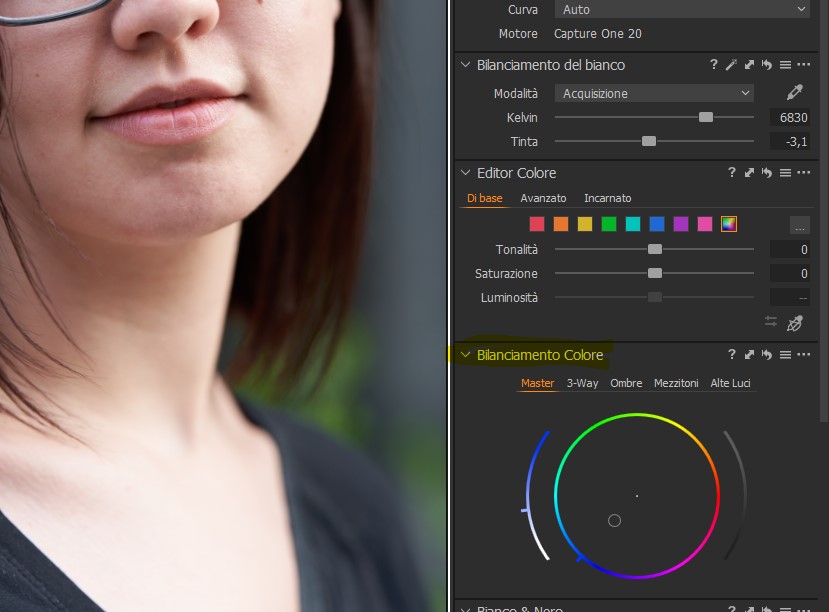Select the Mezzitoni color balance tab
This screenshot has width=829, height=612.
[x=676, y=383]
